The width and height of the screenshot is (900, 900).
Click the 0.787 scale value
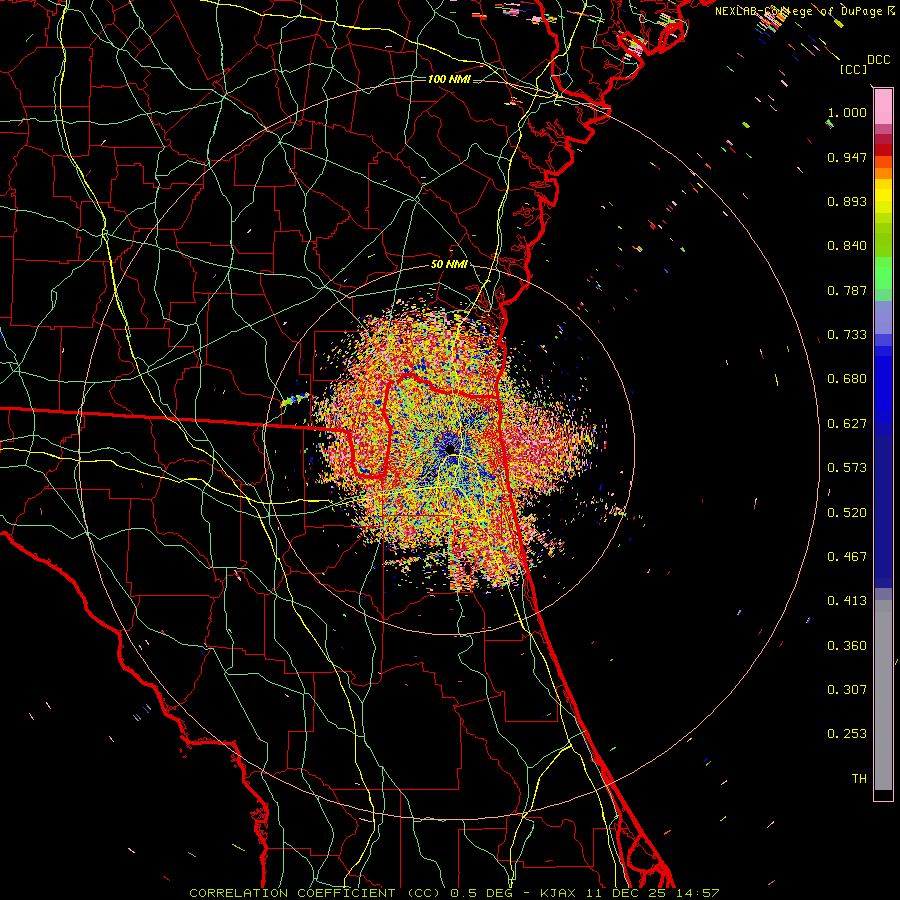point(847,290)
